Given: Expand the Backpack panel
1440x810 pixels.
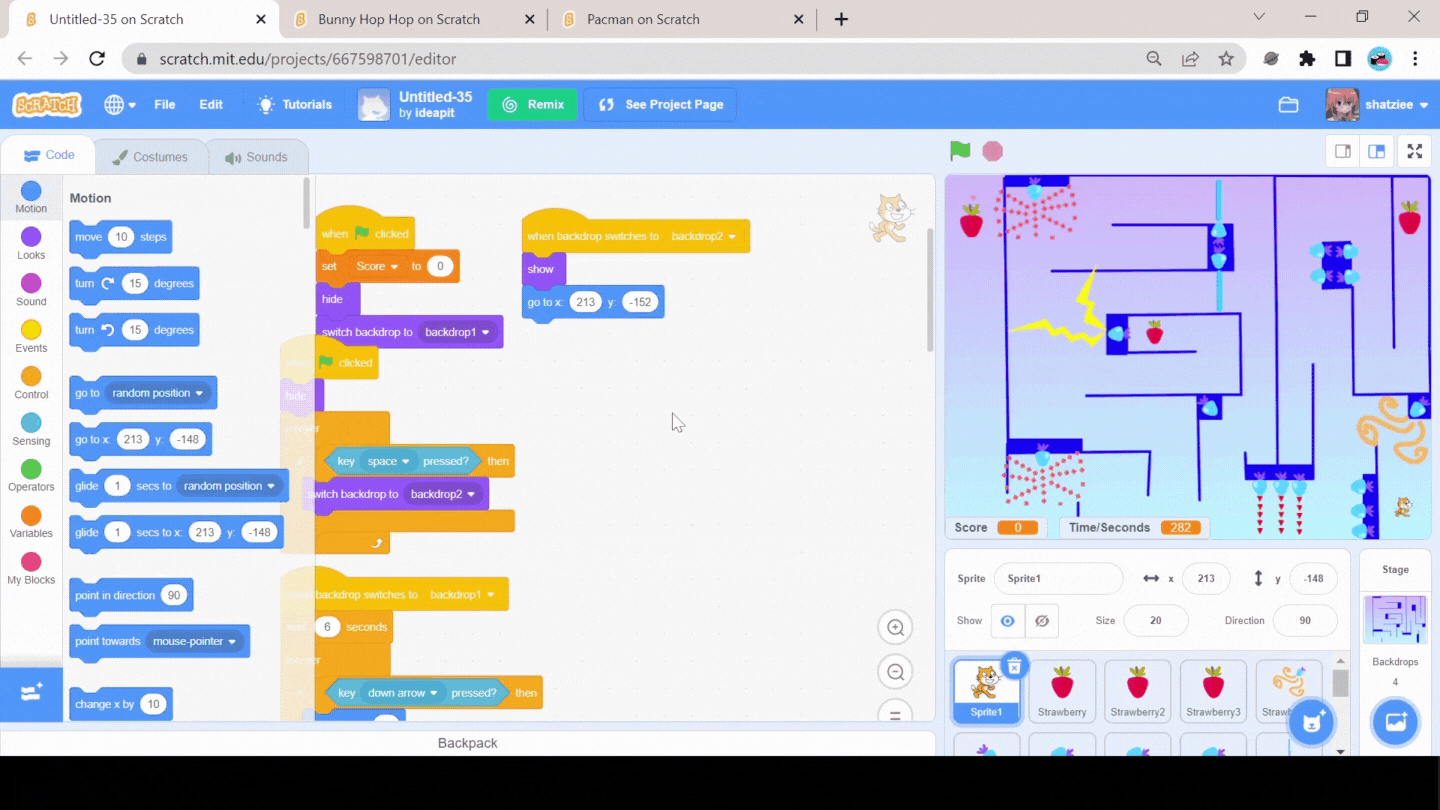Looking at the screenshot, I should [x=467, y=743].
